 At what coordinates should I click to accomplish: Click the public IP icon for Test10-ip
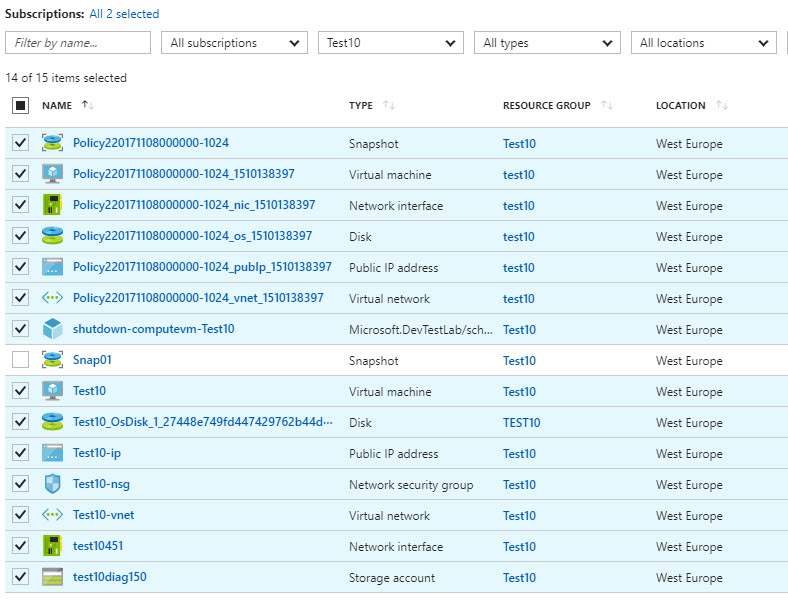pyautogui.click(x=52, y=453)
